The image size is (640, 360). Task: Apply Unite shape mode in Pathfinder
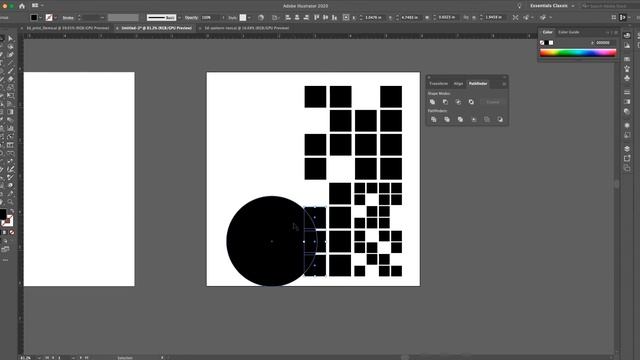point(432,102)
